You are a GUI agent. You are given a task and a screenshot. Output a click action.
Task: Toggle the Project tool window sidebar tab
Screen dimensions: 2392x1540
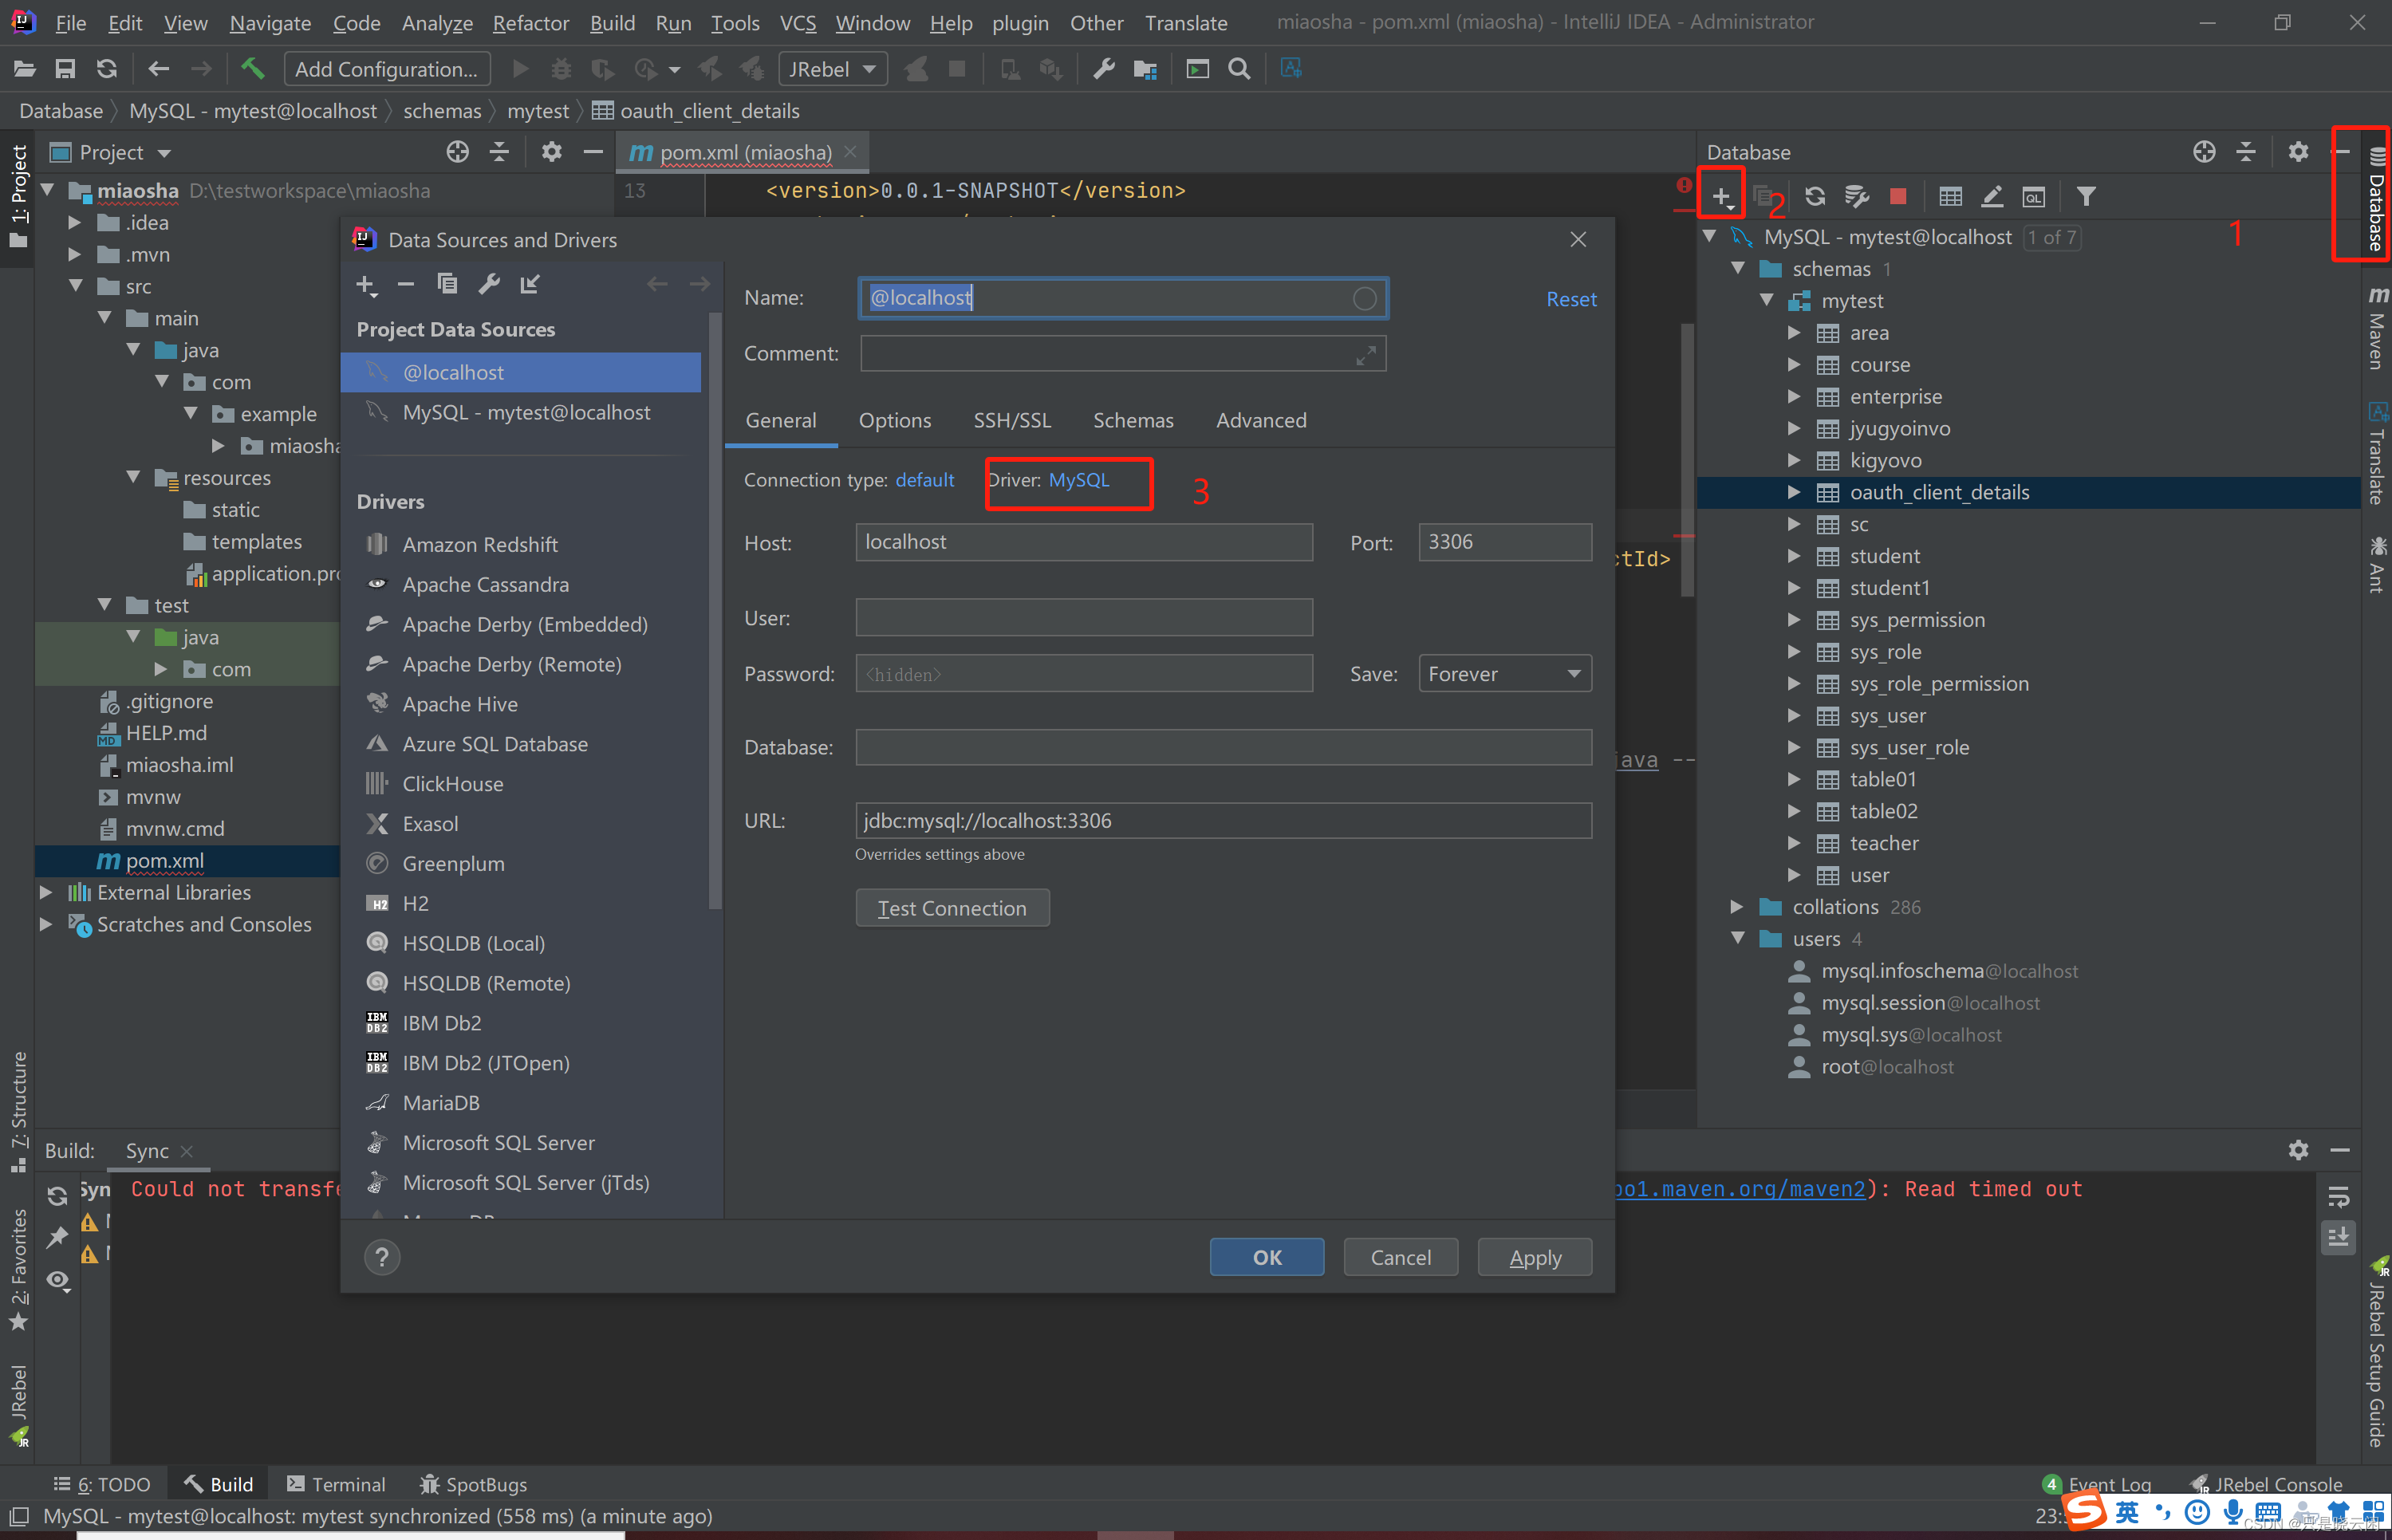18,195
